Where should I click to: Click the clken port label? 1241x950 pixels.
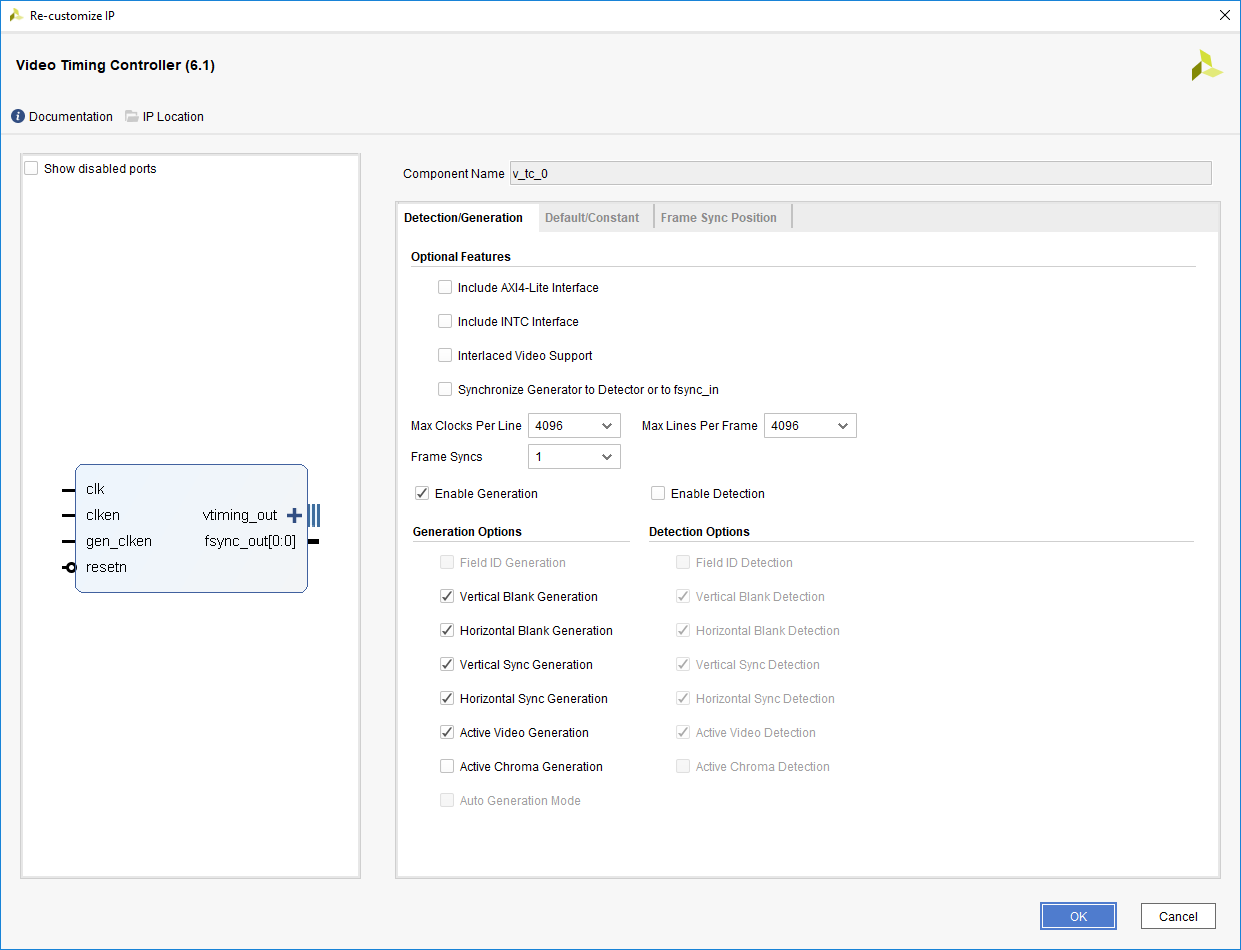click(103, 515)
